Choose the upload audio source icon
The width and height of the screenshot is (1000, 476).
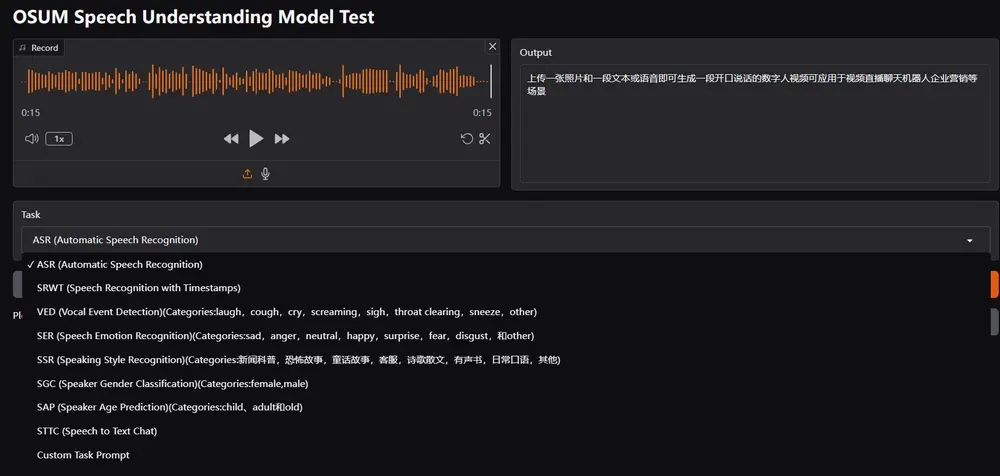pos(247,174)
